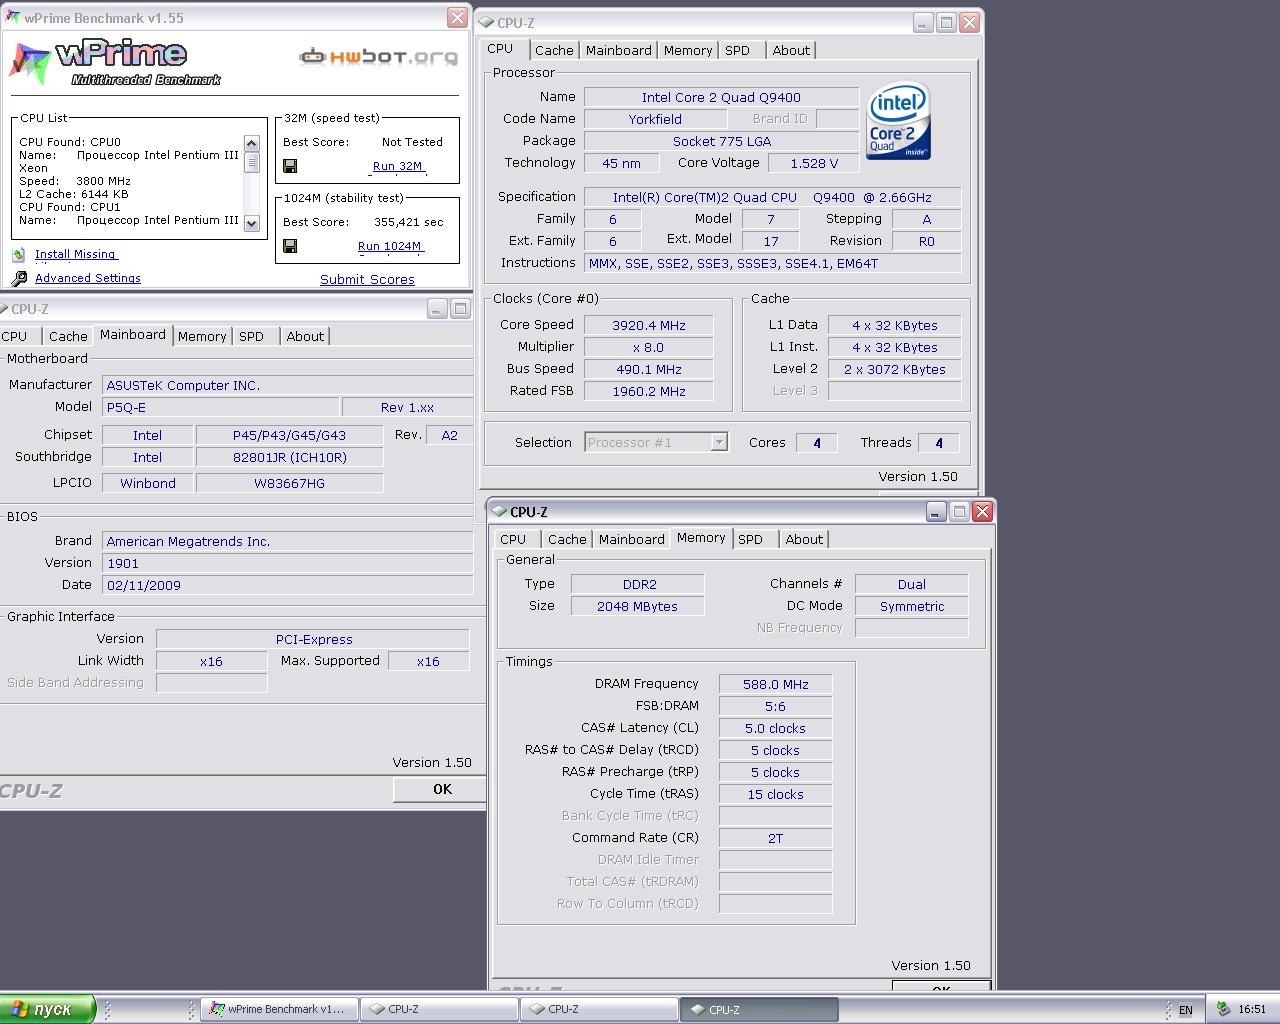
Task: Click the Windows Start button
Action: (47, 1009)
